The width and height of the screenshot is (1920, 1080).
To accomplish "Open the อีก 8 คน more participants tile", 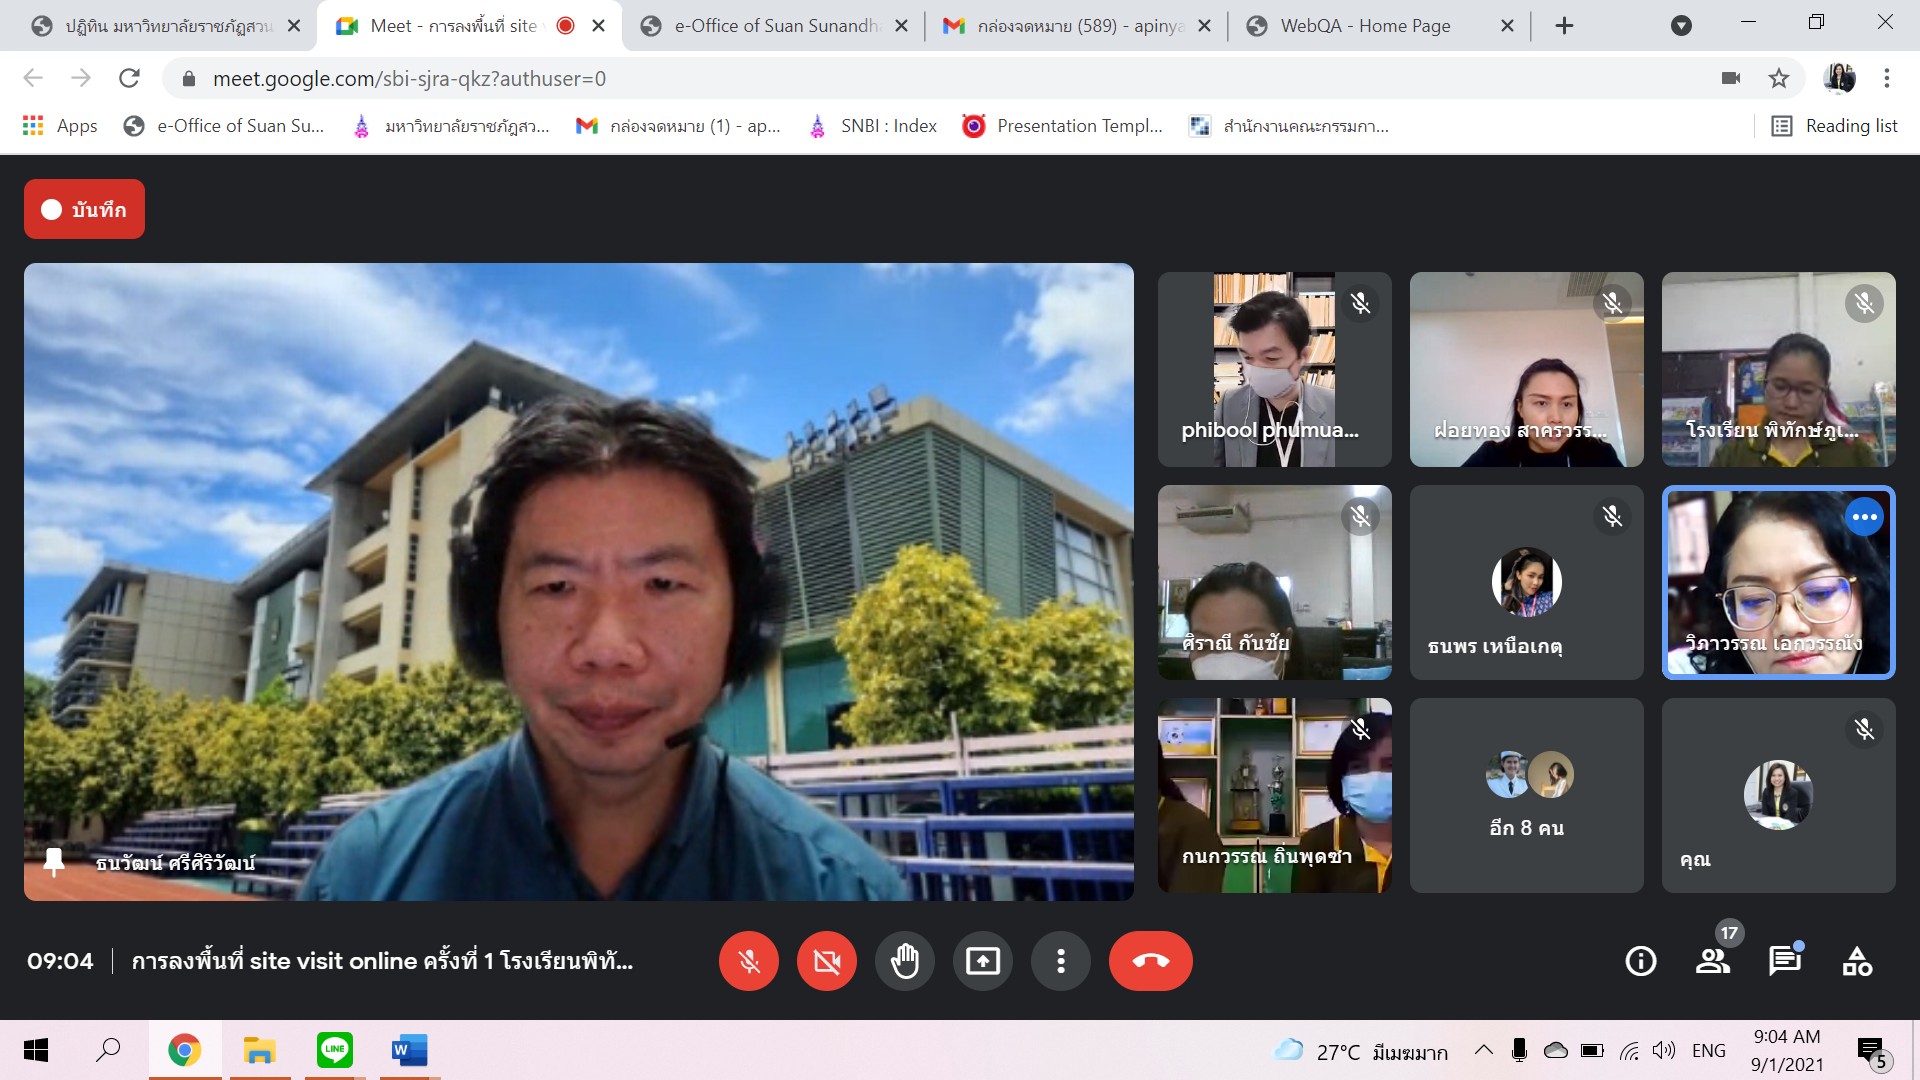I will pos(1526,795).
